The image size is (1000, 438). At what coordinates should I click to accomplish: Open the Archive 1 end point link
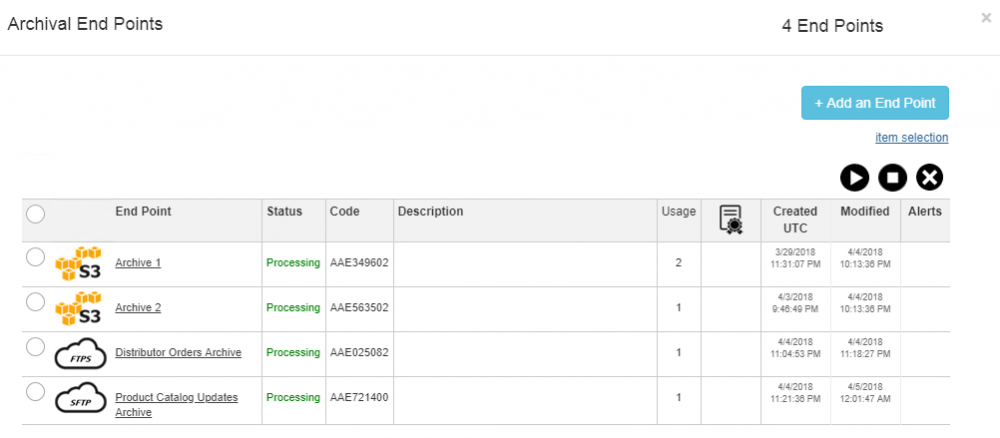138,263
